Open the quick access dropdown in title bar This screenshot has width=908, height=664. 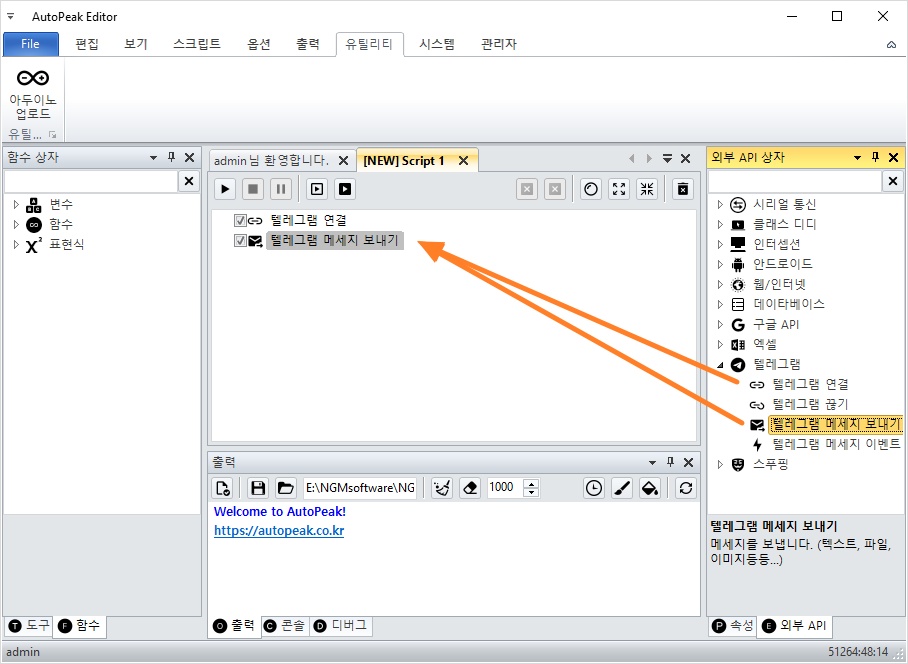(10, 16)
